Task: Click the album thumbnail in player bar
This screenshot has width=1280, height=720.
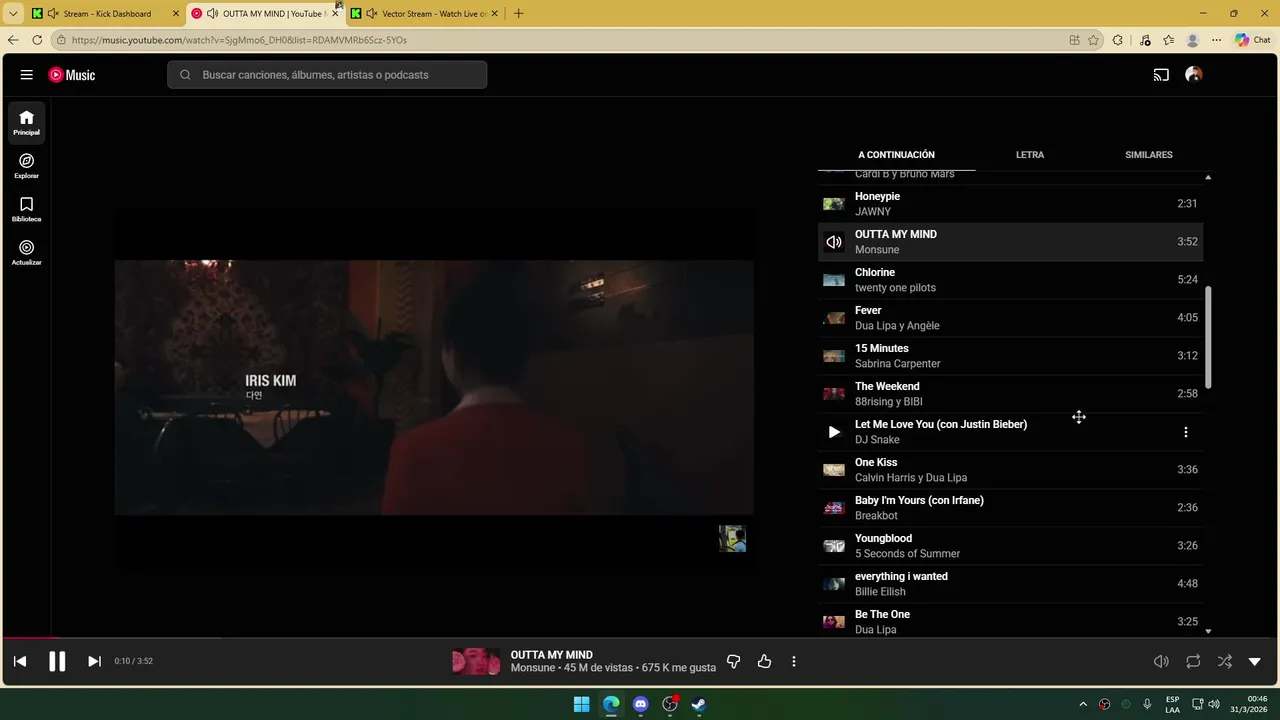Action: tap(476, 661)
